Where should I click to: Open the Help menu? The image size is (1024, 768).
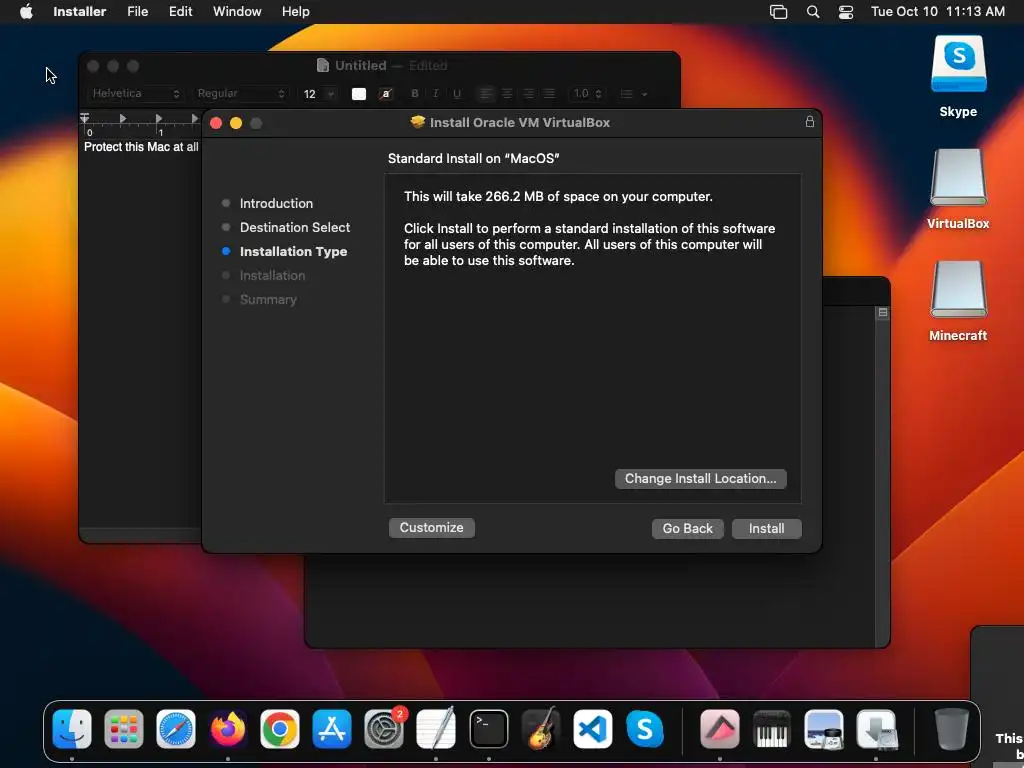(295, 11)
